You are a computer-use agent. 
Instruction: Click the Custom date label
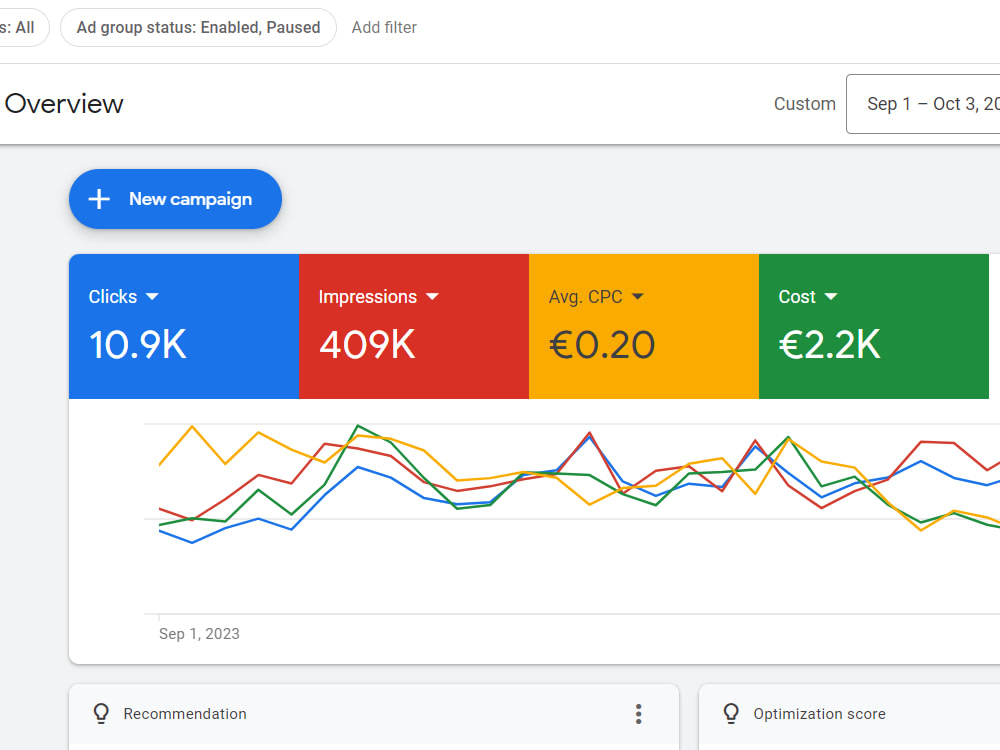point(805,104)
